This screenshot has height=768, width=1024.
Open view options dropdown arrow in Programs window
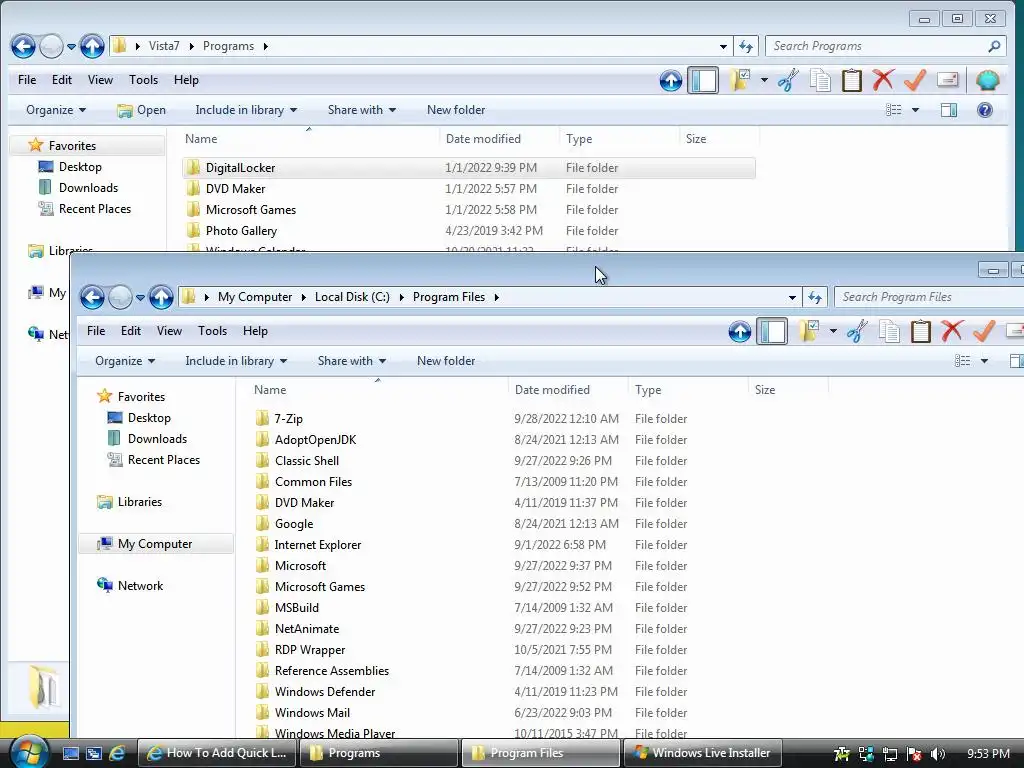click(915, 110)
